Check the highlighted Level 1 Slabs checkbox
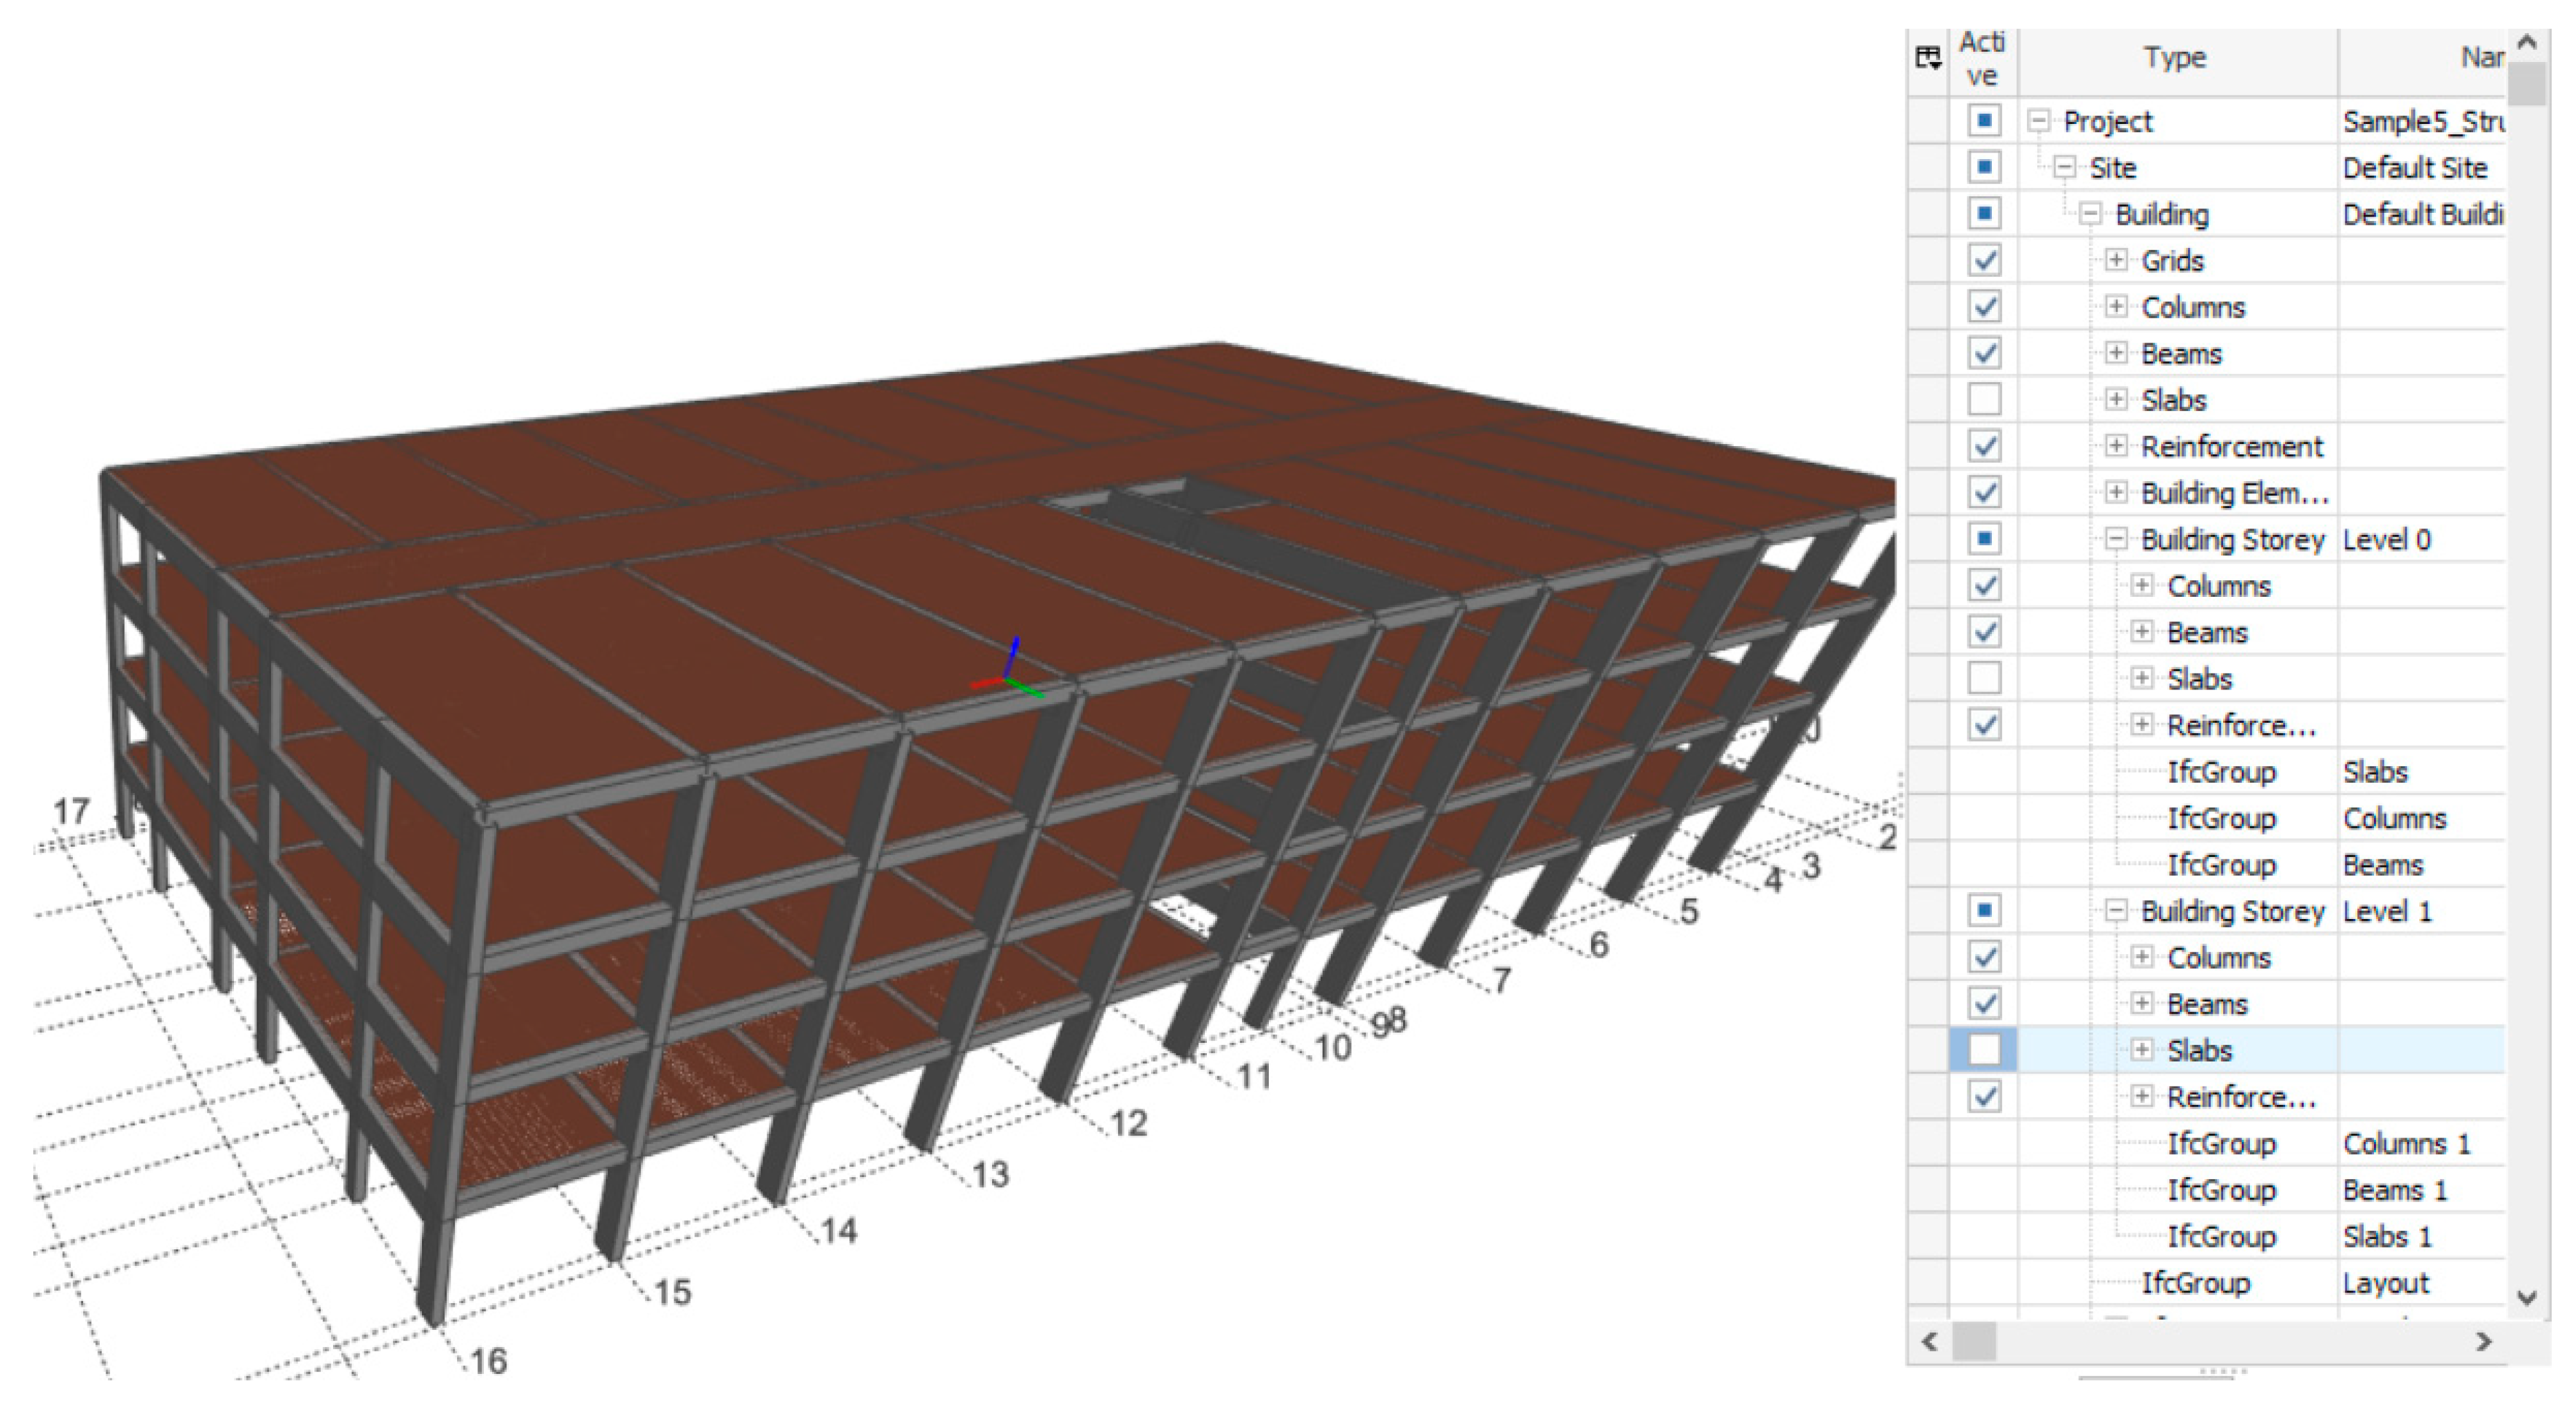This screenshot has height=1404, width=2576. tap(1984, 1049)
